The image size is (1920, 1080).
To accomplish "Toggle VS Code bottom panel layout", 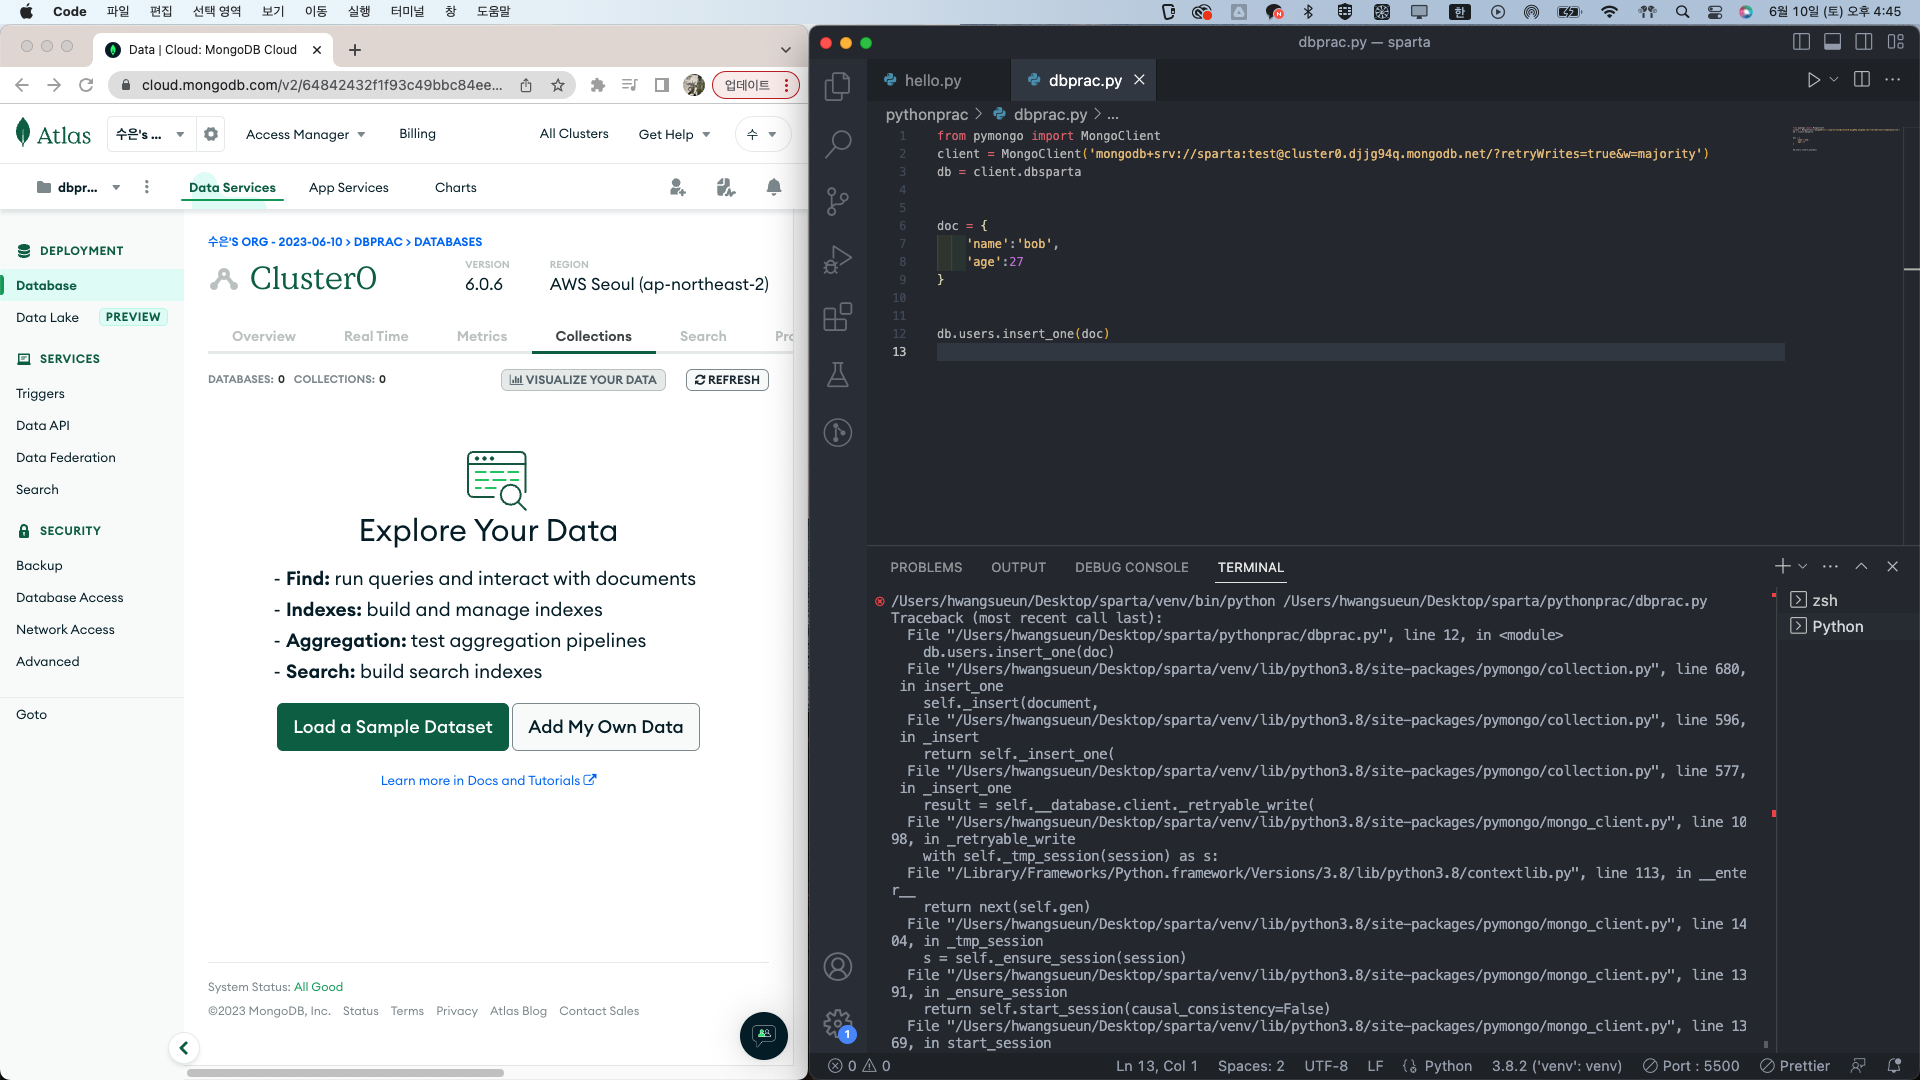I will (1832, 42).
